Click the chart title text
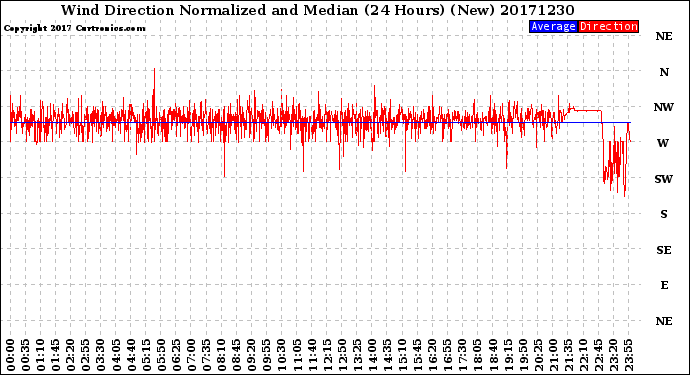The width and height of the screenshot is (690, 375). click(x=317, y=10)
